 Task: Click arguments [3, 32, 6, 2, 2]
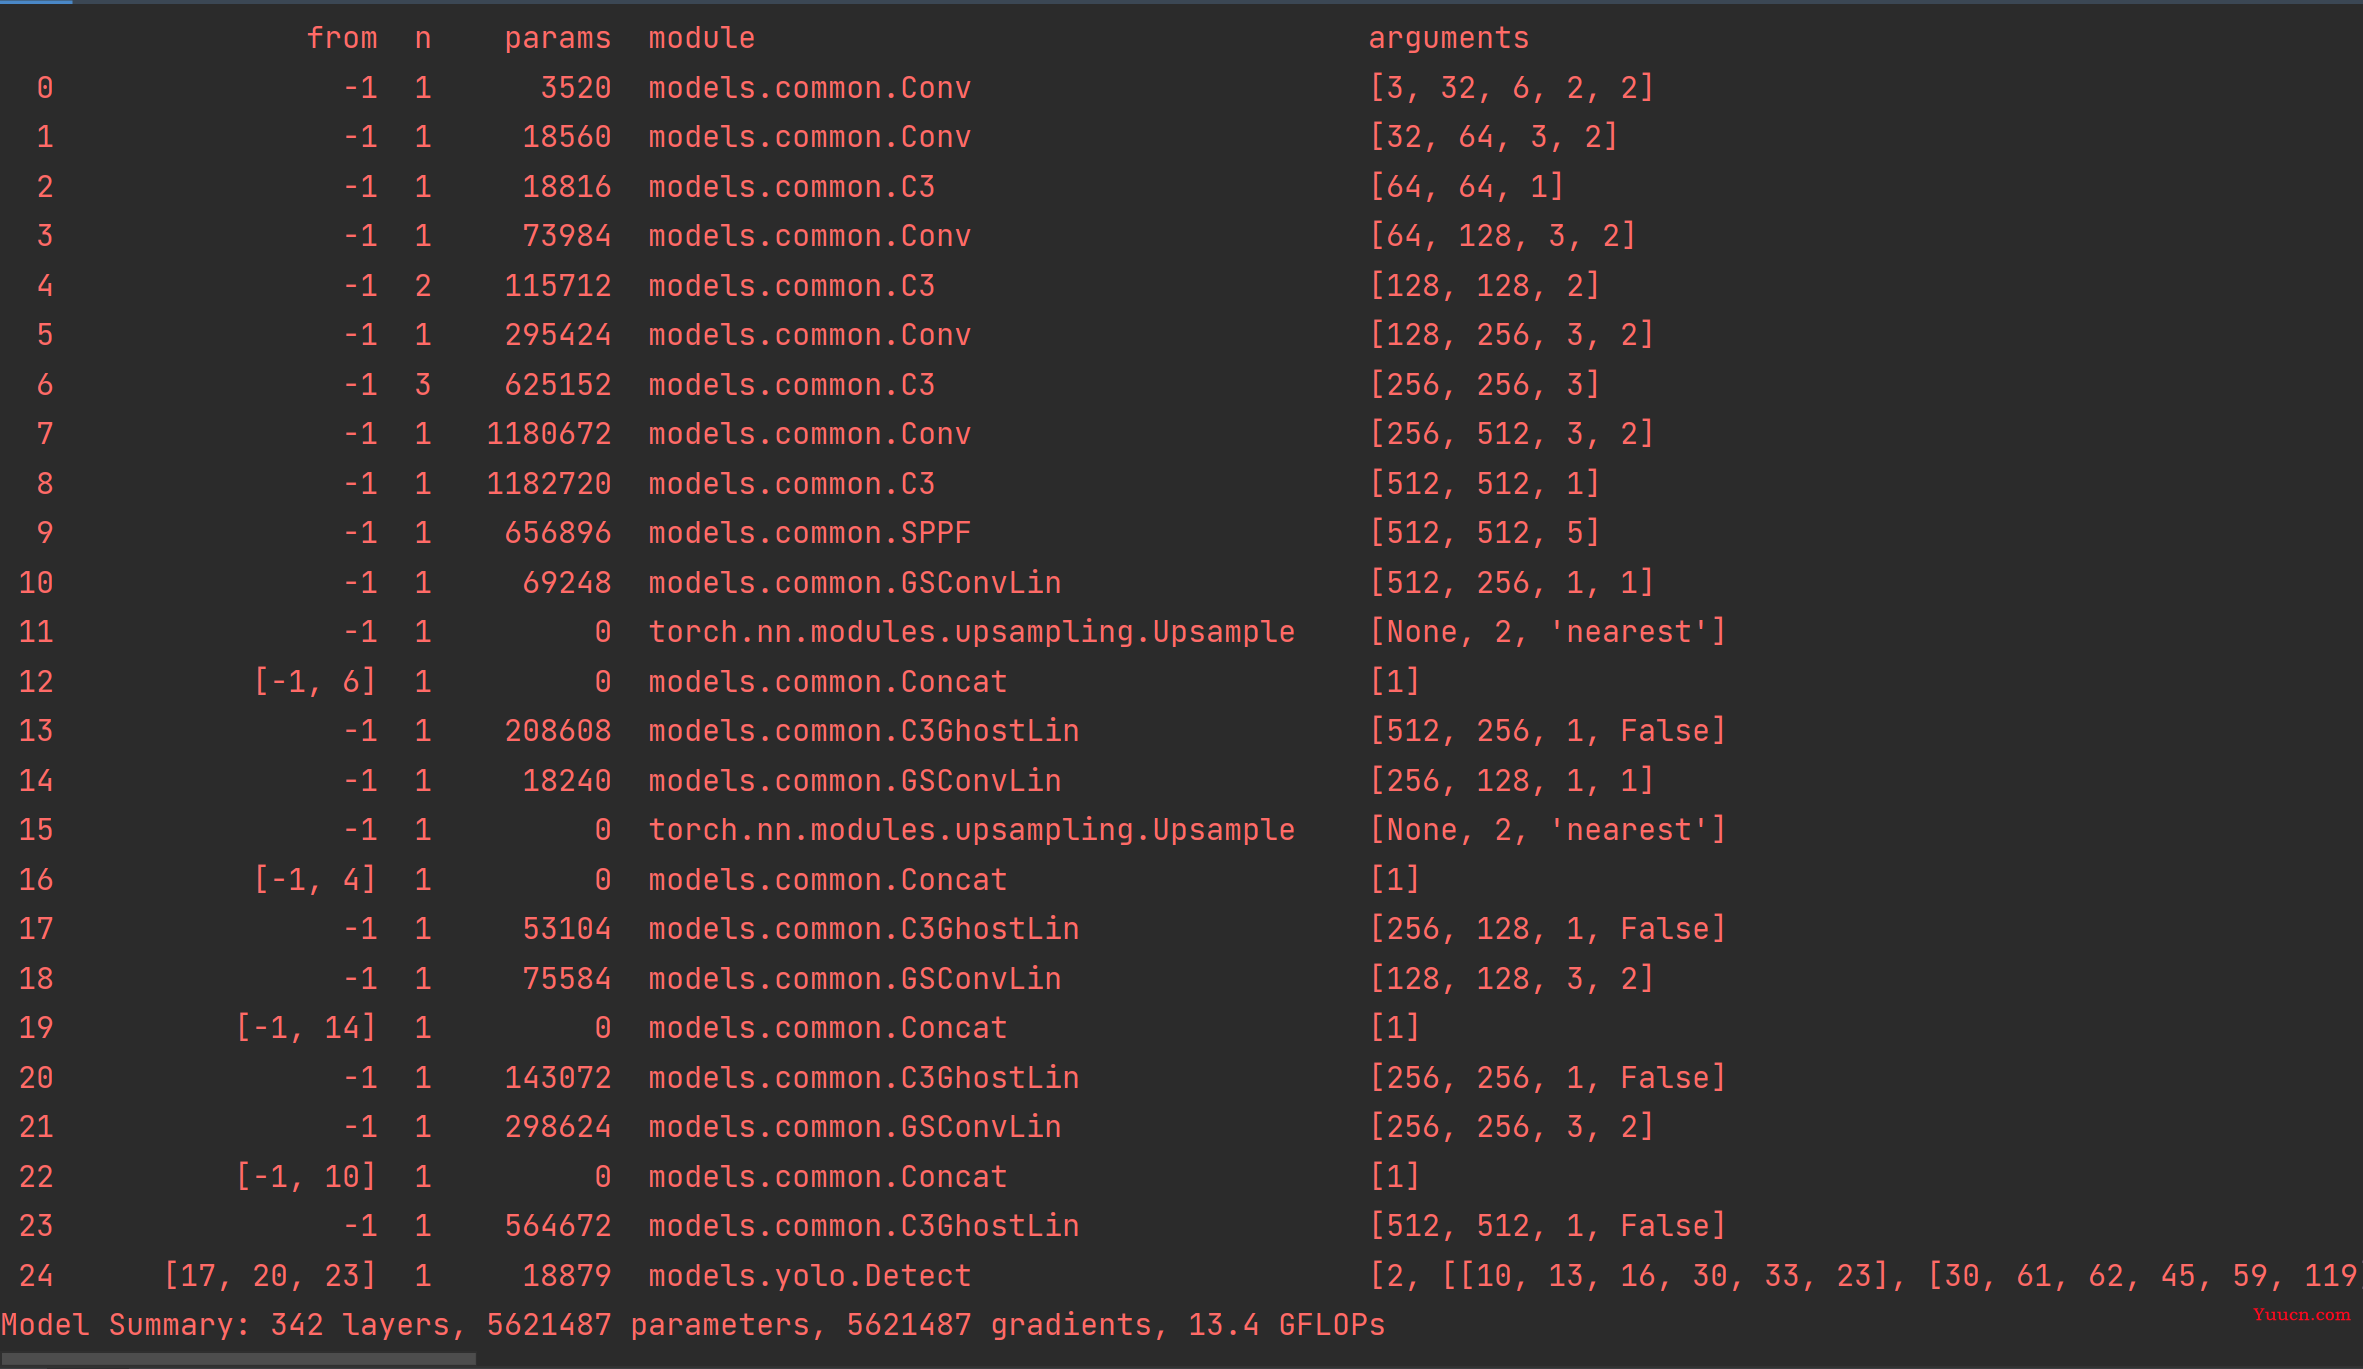point(1511,87)
